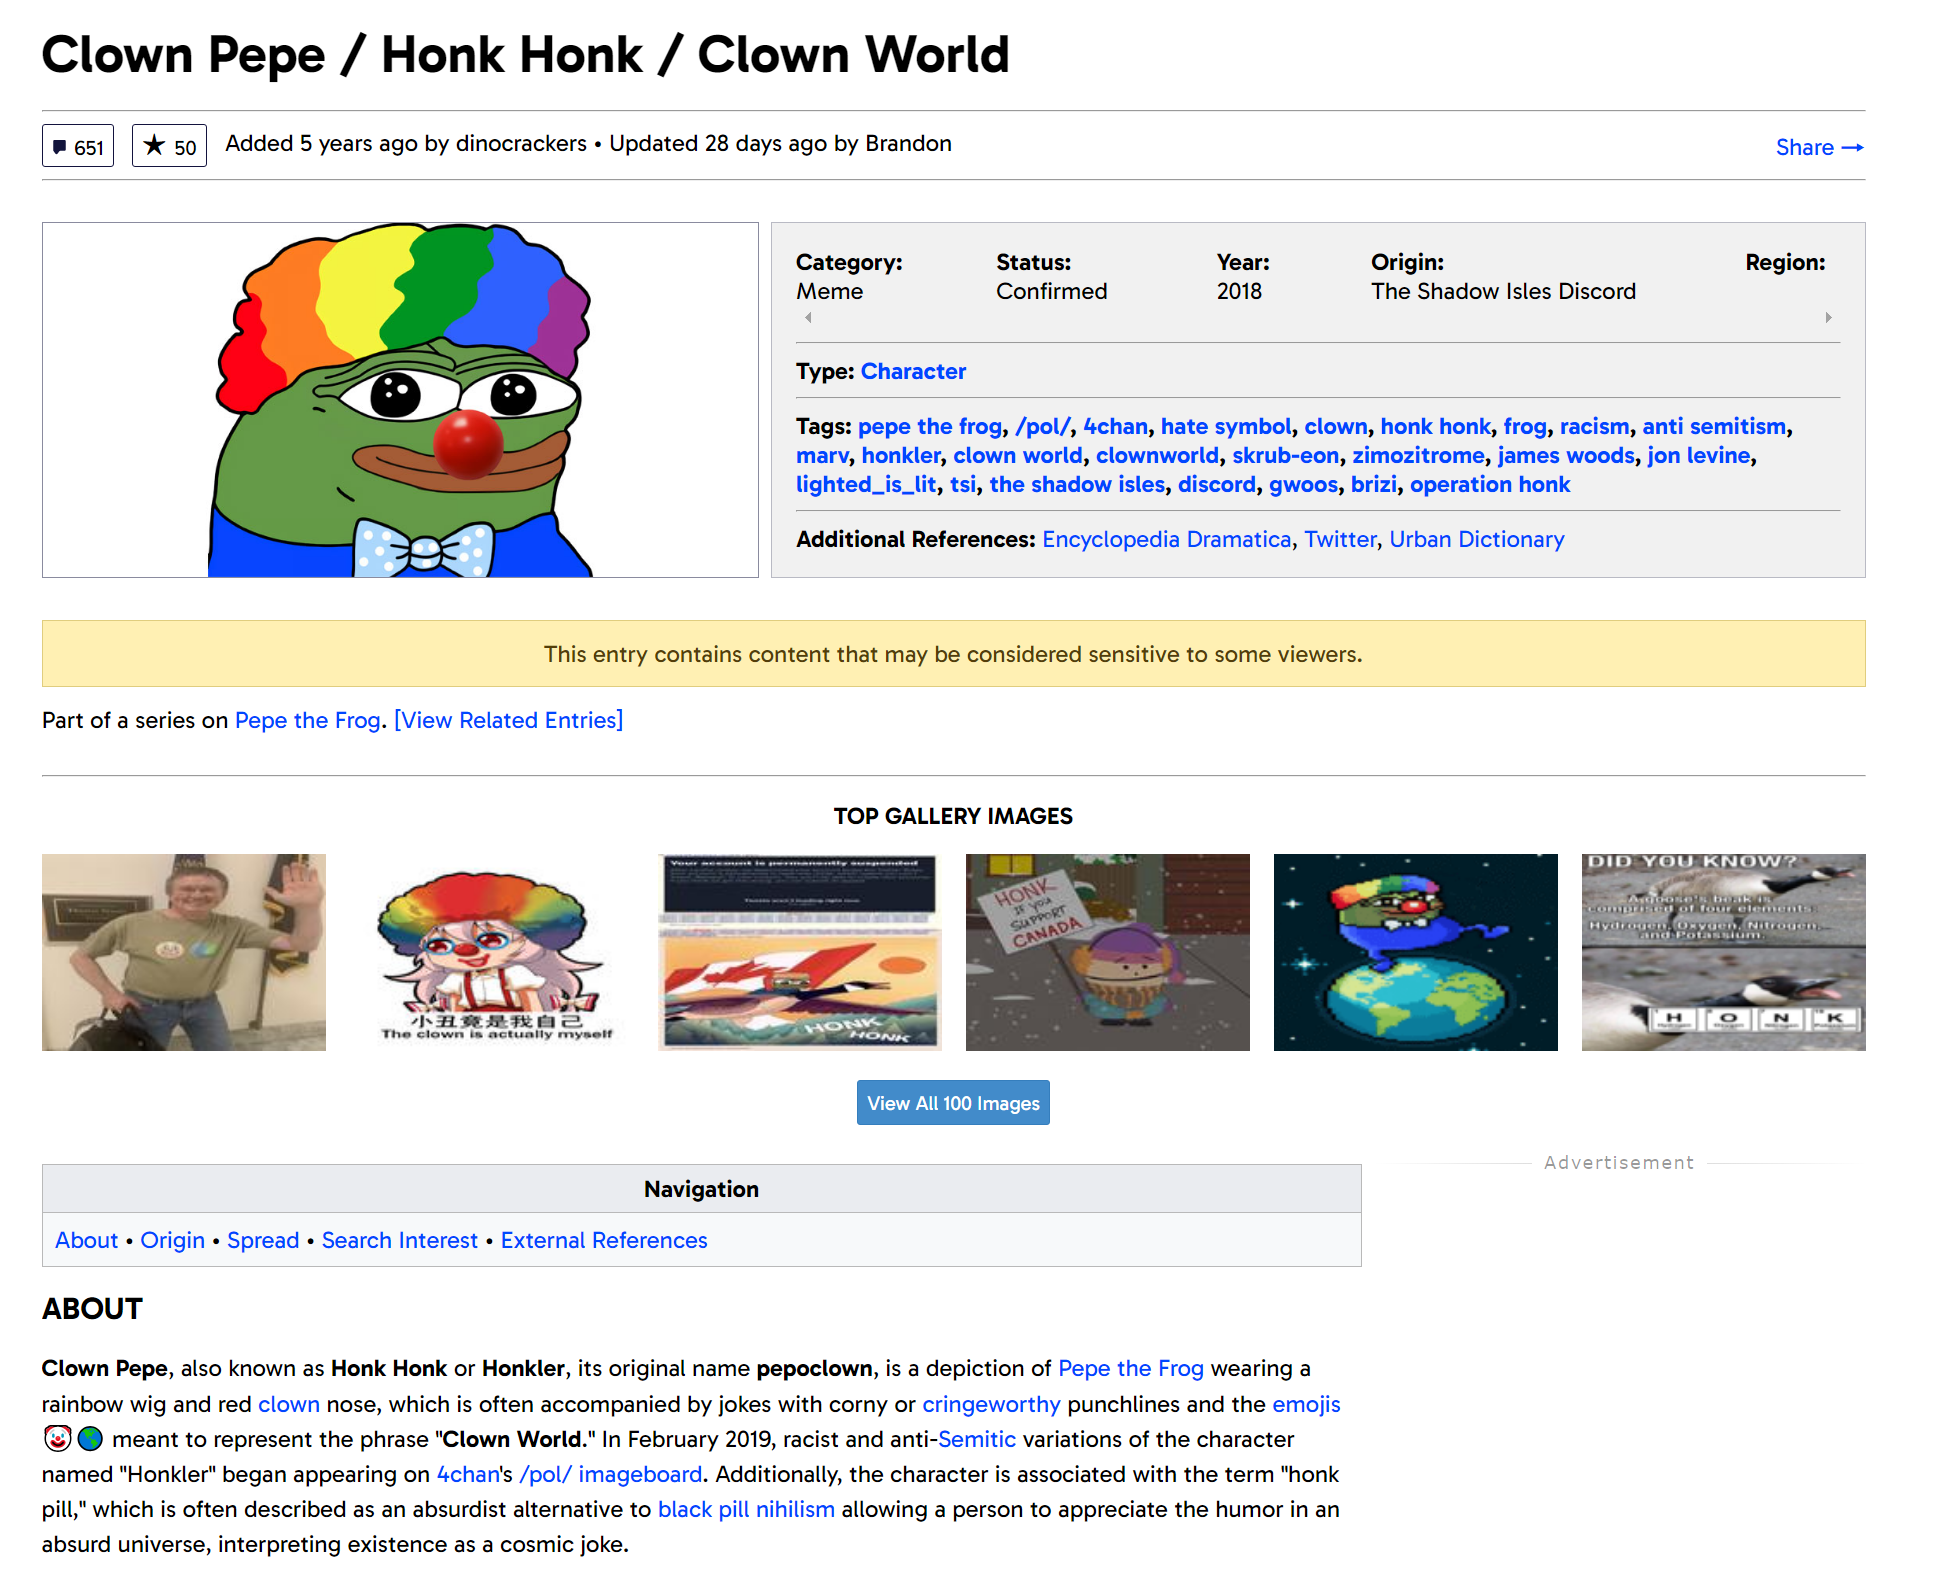This screenshot has width=1945, height=1570.
Task: Choose the 'james woods' tag
Action: pyautogui.click(x=1566, y=455)
